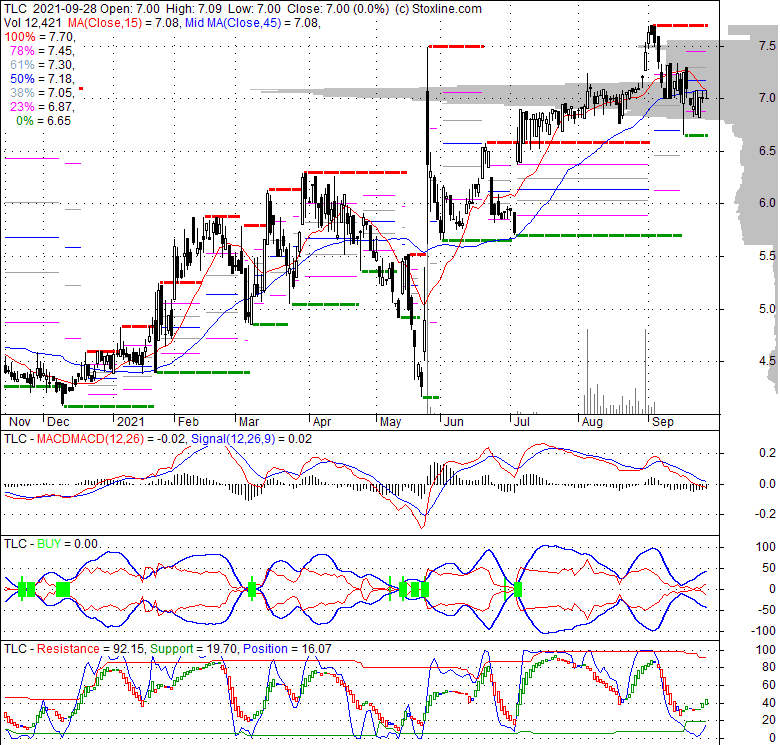
Task: Click the Aug label on time axis
Action: tap(592, 422)
